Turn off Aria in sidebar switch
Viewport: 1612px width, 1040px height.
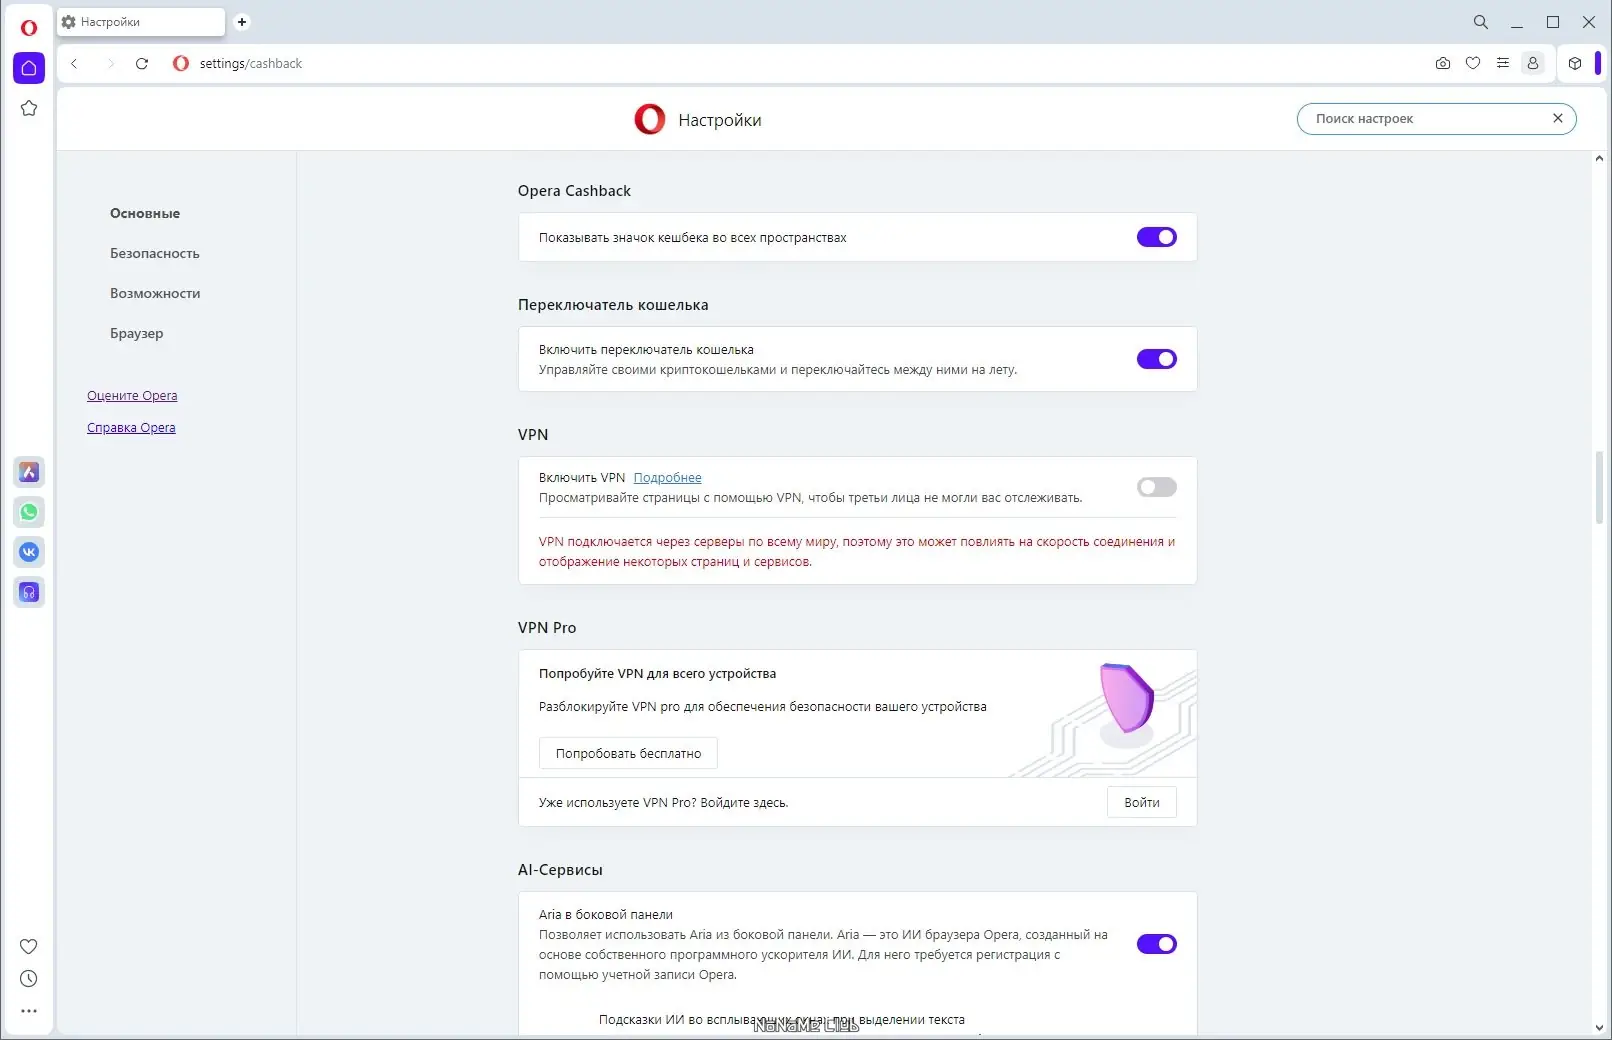click(x=1157, y=944)
